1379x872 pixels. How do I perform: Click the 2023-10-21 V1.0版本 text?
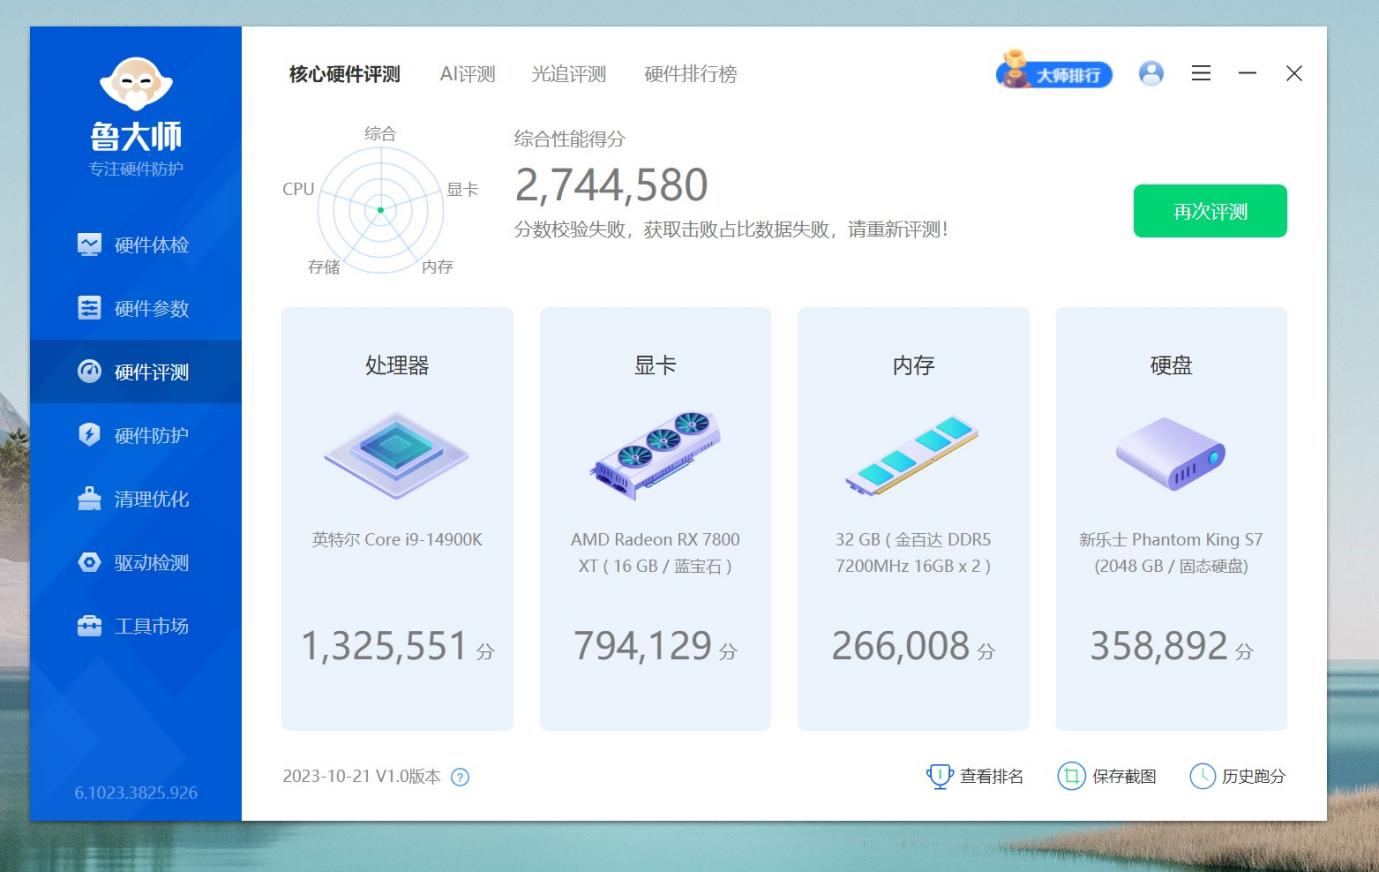361,777
